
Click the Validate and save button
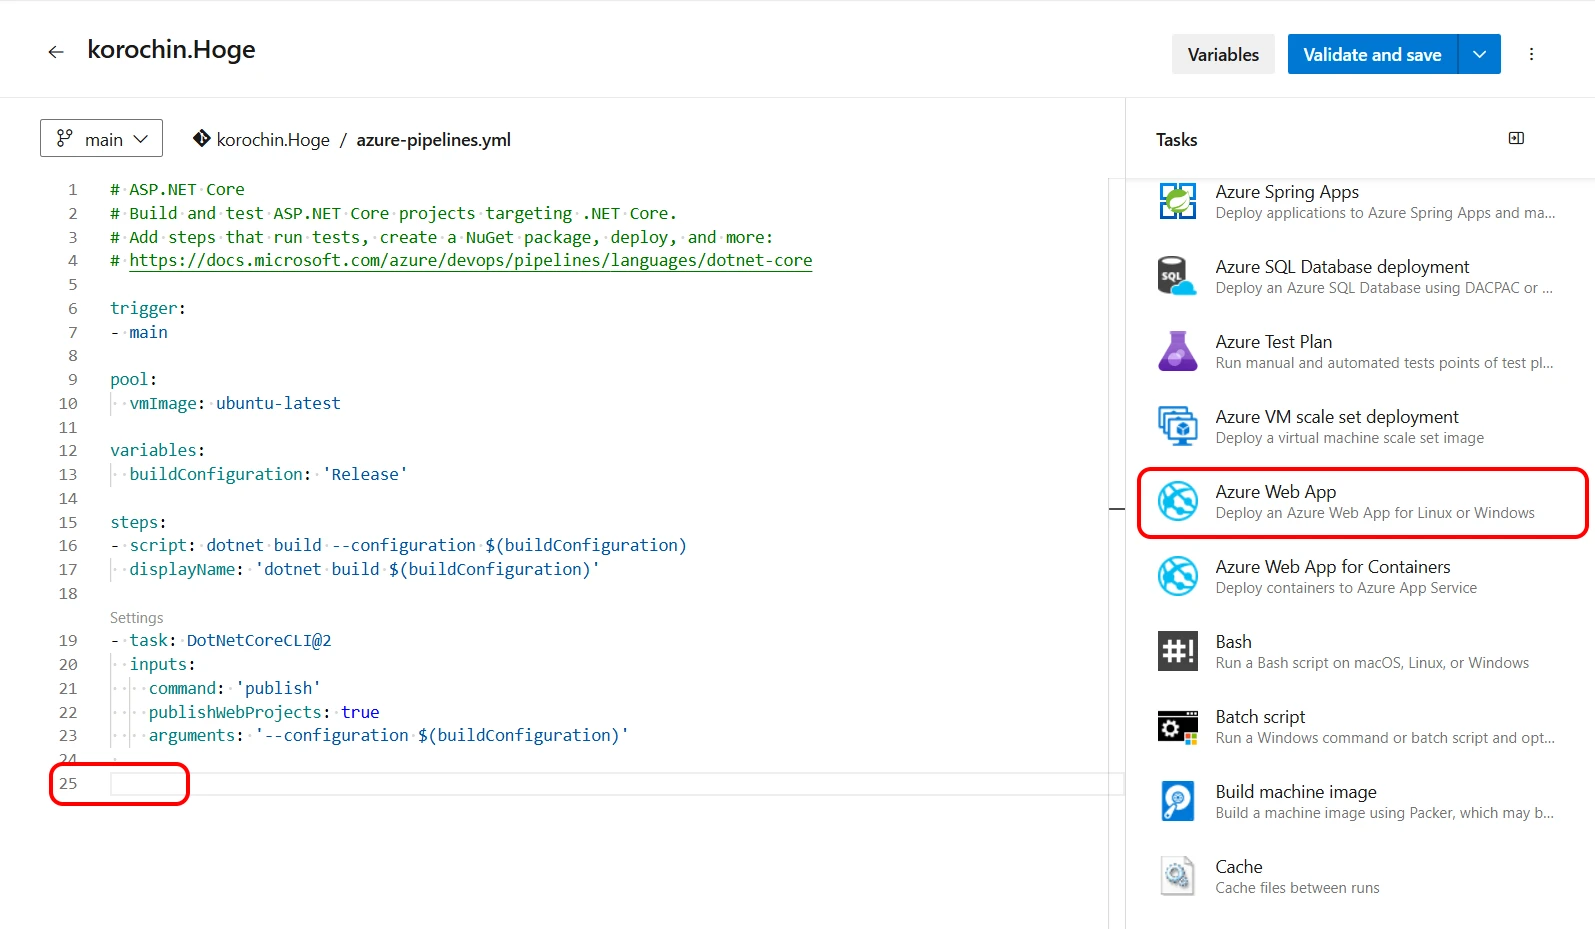click(1372, 55)
